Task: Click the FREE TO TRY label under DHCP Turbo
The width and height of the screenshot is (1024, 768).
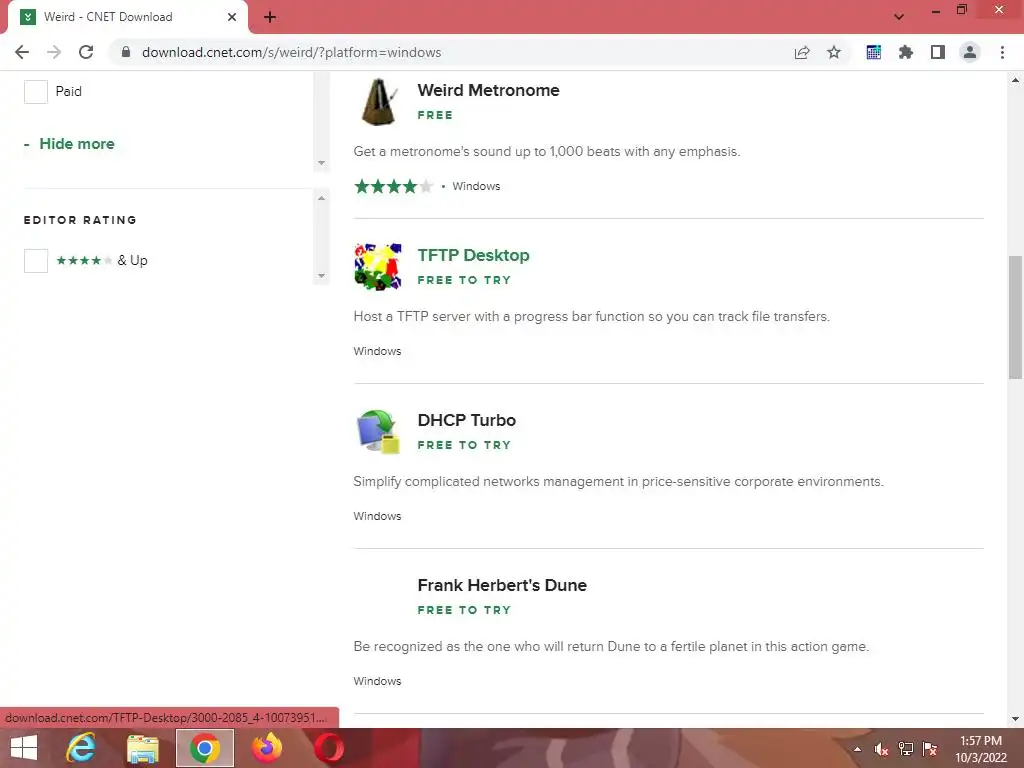Action: 464,445
